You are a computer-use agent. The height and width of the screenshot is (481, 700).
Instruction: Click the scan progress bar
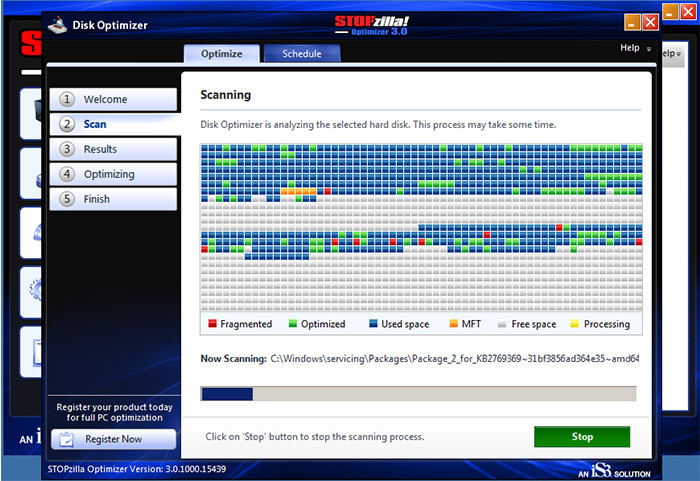pyautogui.click(x=418, y=394)
